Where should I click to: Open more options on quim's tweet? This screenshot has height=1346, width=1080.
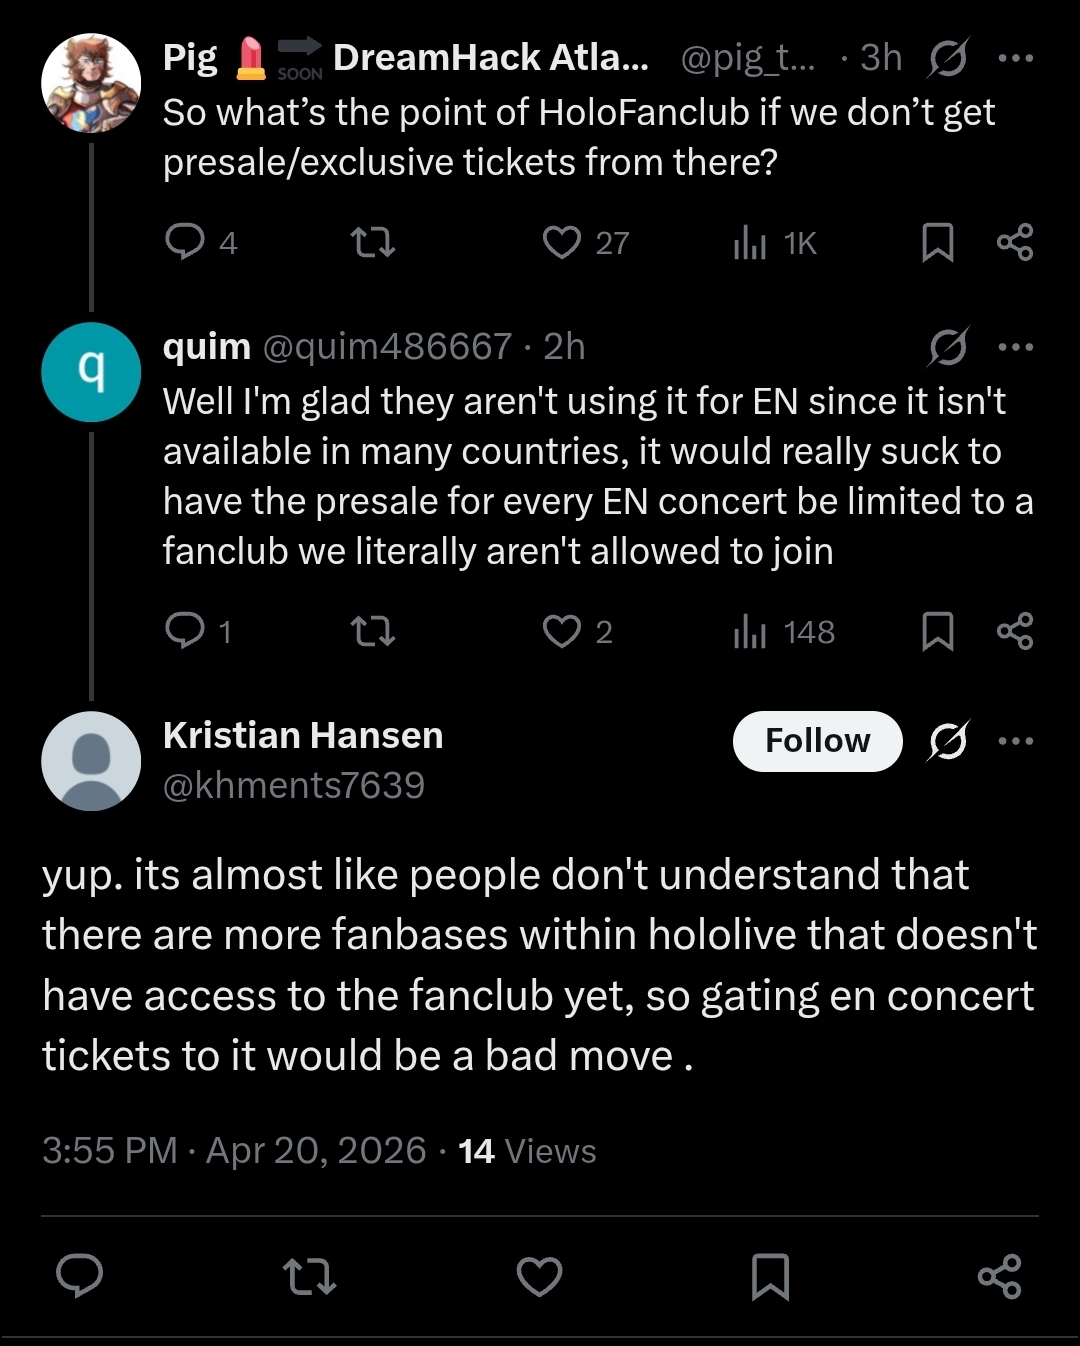pyautogui.click(x=1016, y=347)
